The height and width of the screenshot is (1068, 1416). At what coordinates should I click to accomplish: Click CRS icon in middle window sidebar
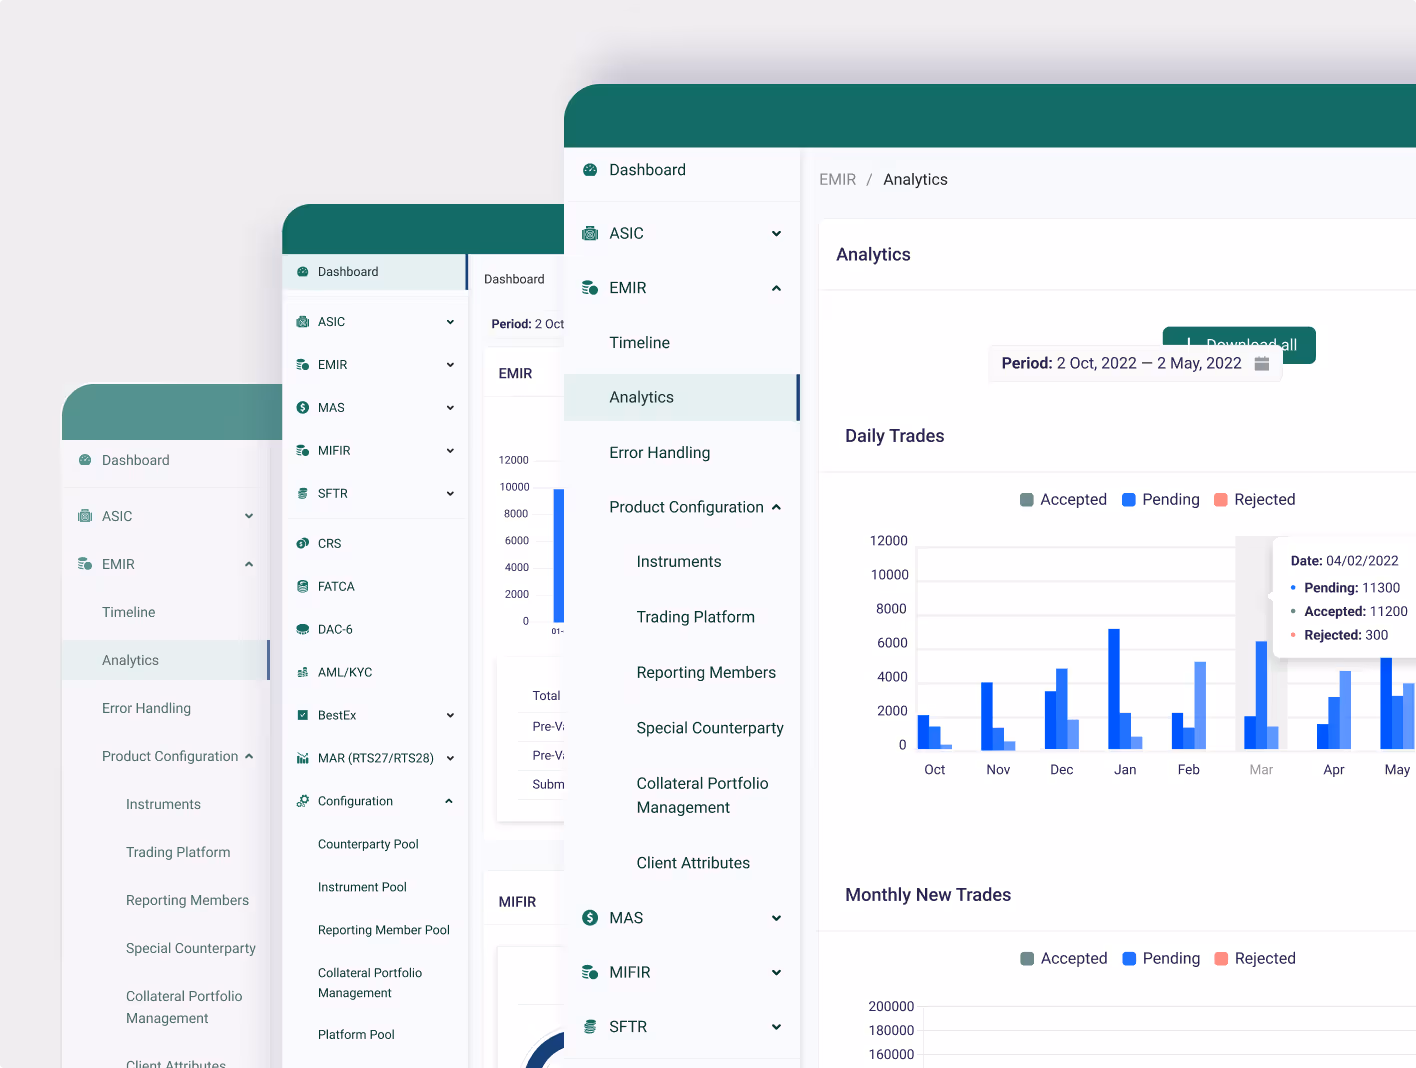(303, 544)
